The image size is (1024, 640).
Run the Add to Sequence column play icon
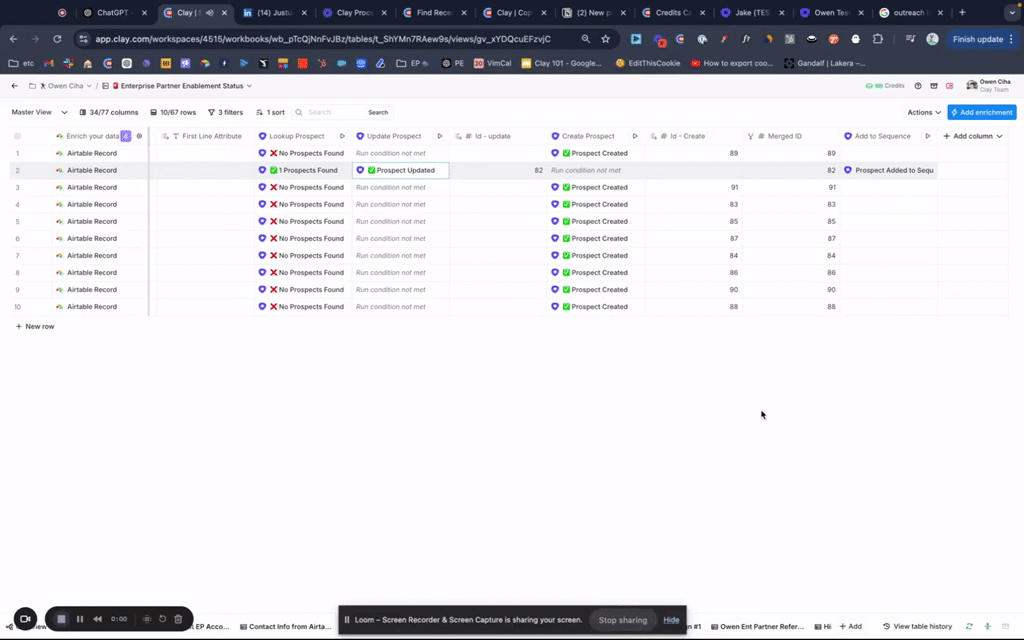pos(928,136)
